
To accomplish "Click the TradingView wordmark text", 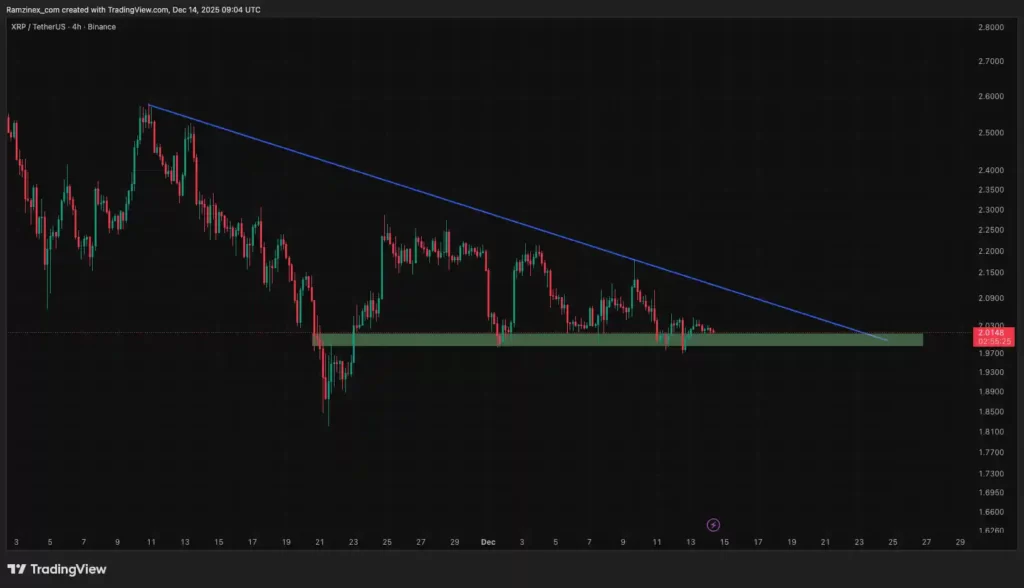I will click(68, 569).
